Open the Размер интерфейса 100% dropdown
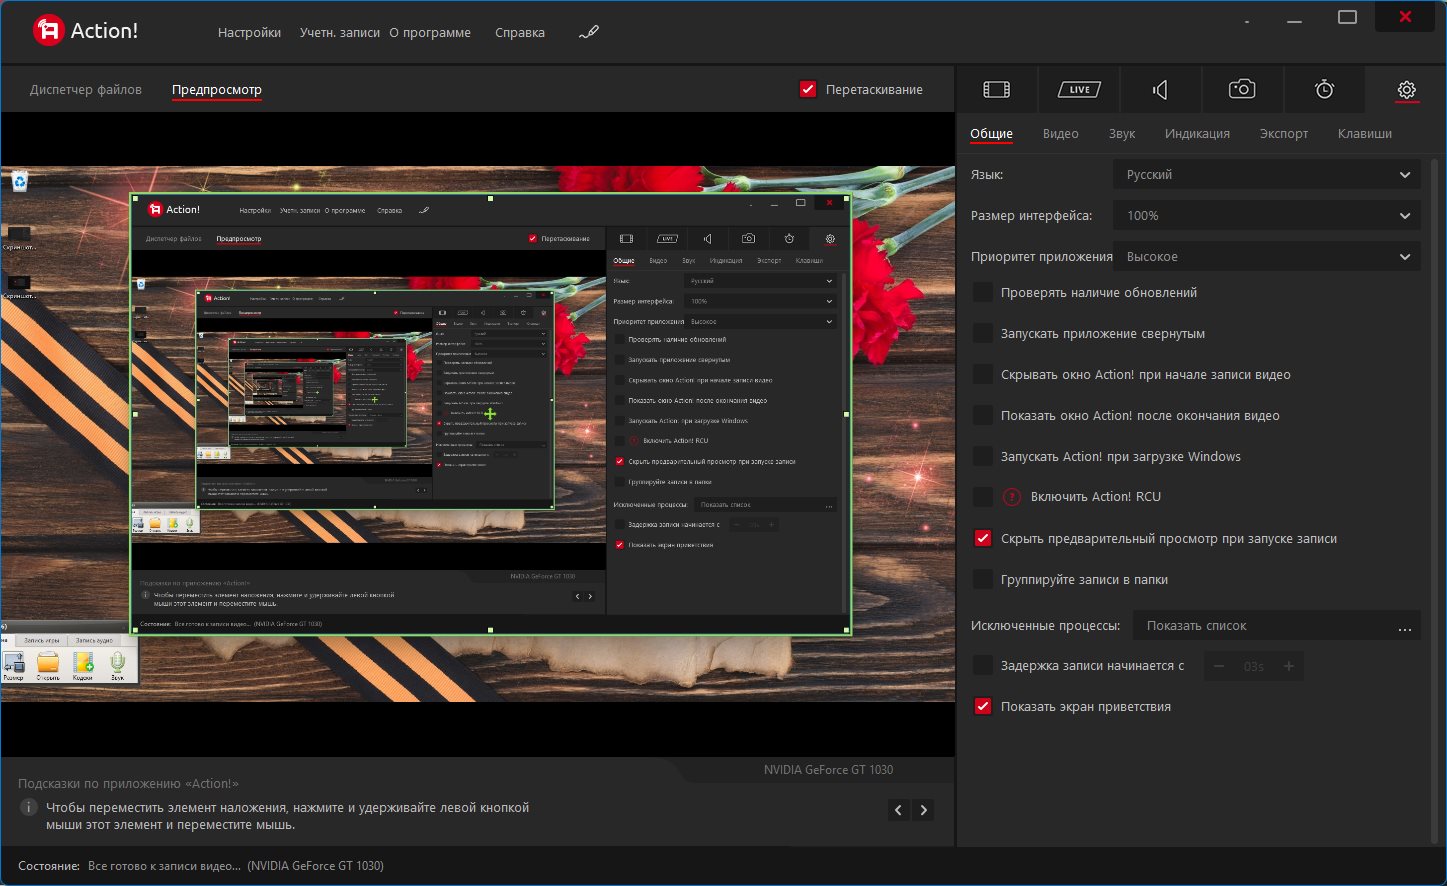The image size is (1447, 886). pyautogui.click(x=1267, y=215)
